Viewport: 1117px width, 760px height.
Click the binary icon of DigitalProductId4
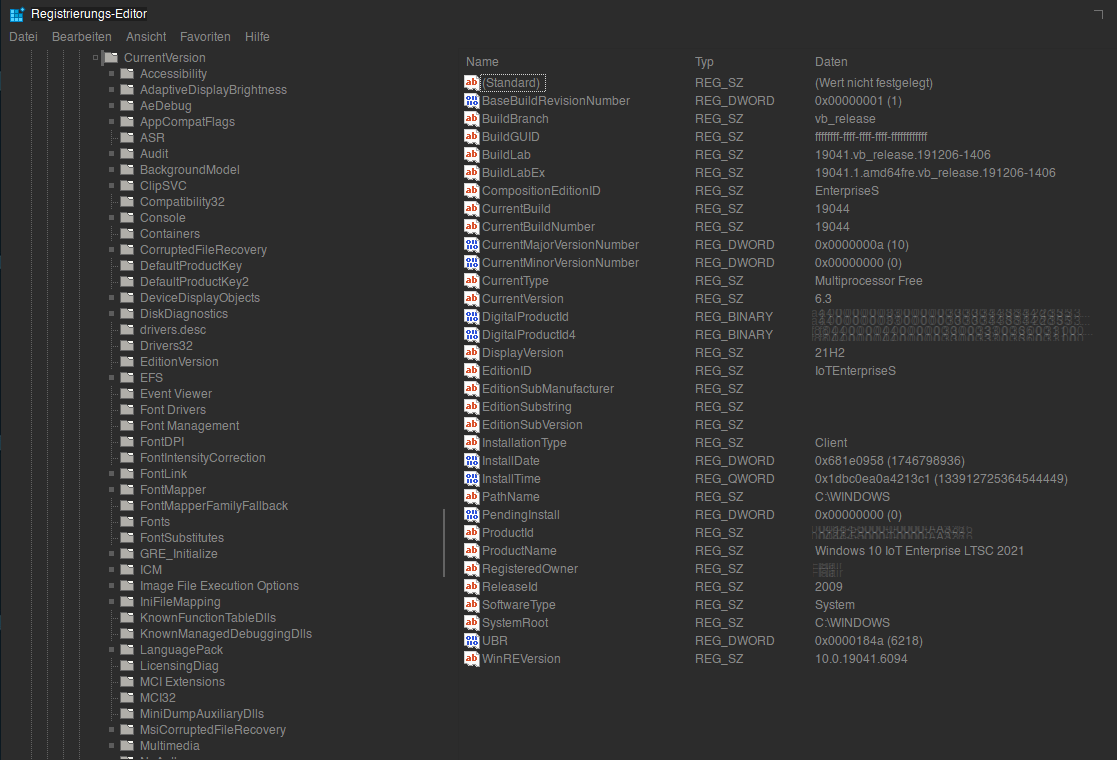point(472,334)
